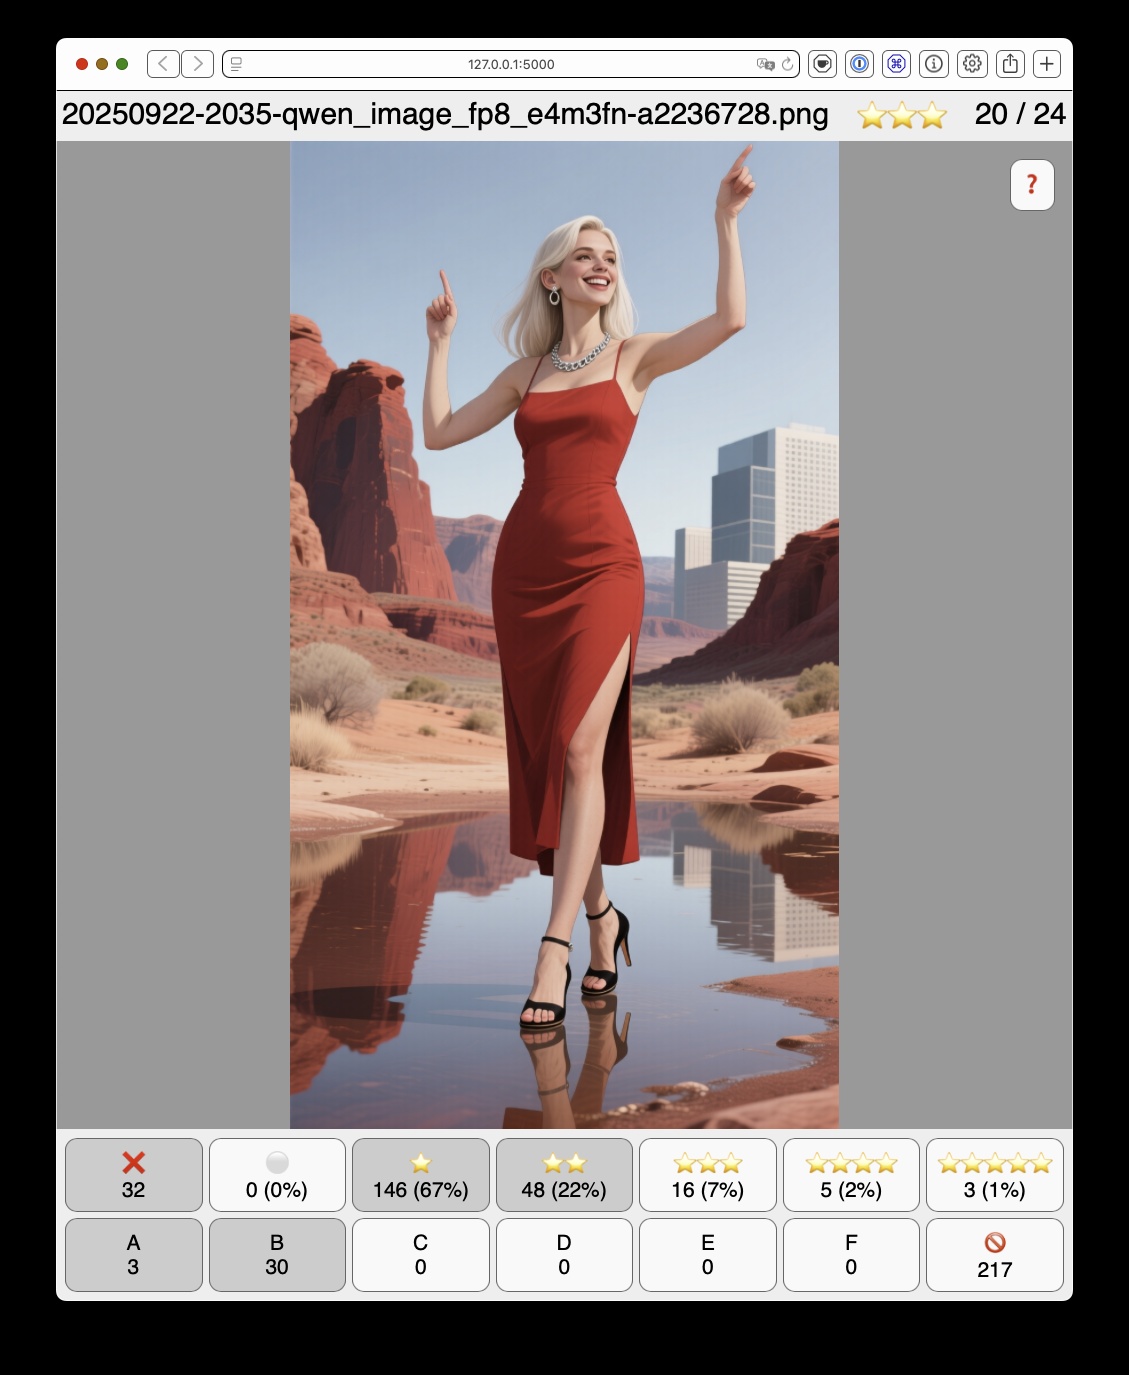The height and width of the screenshot is (1375, 1129).
Task: Open the browser share menu
Action: 1010,64
